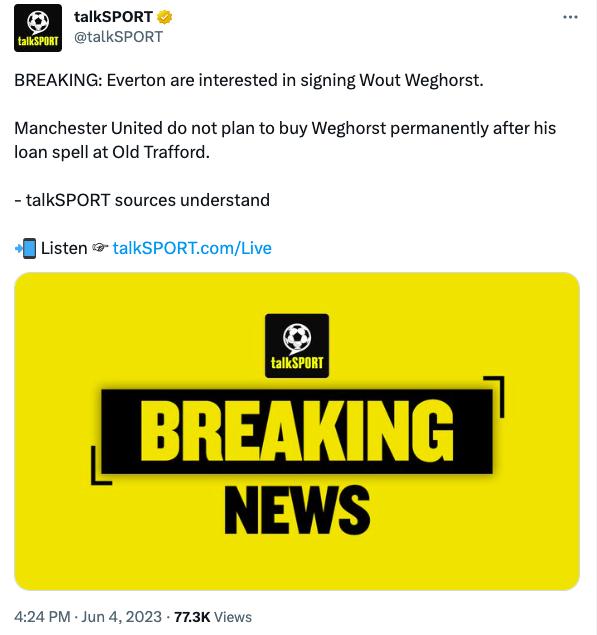The width and height of the screenshot is (597, 635).
Task: Open the talkSPORT.com/Live link
Action: click(192, 248)
